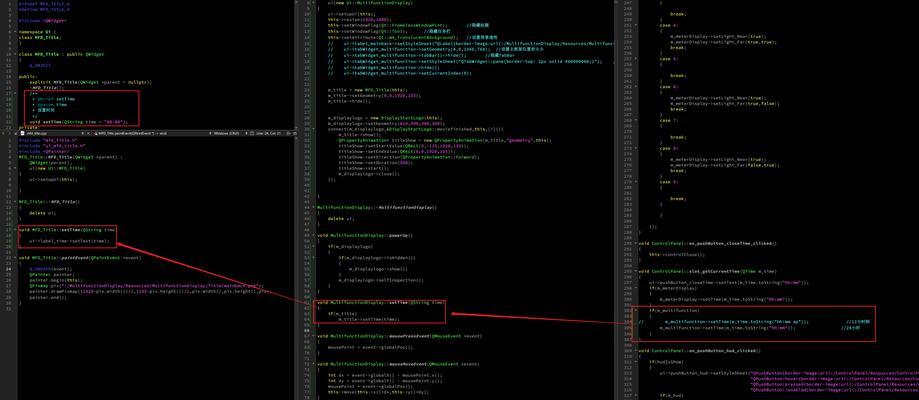919x400 pixels.
Task: Collapse the MultifunctionDisplay::powerUp() fold
Action: pyautogui.click(x=315, y=235)
